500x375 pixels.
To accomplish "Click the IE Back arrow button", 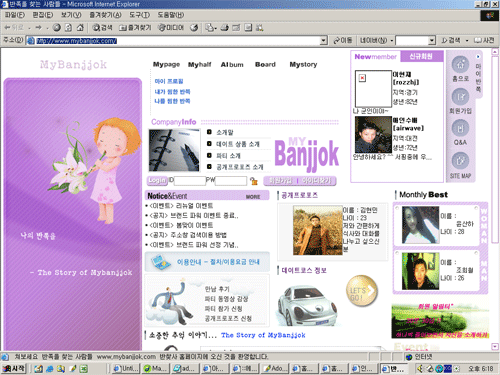I will coord(13,28).
